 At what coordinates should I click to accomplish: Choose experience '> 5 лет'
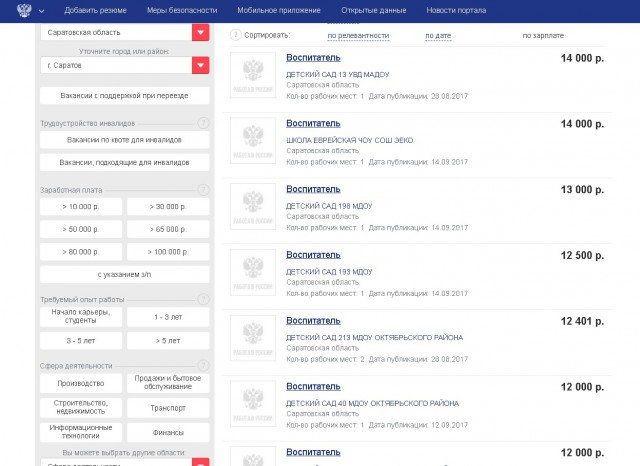pyautogui.click(x=168, y=341)
